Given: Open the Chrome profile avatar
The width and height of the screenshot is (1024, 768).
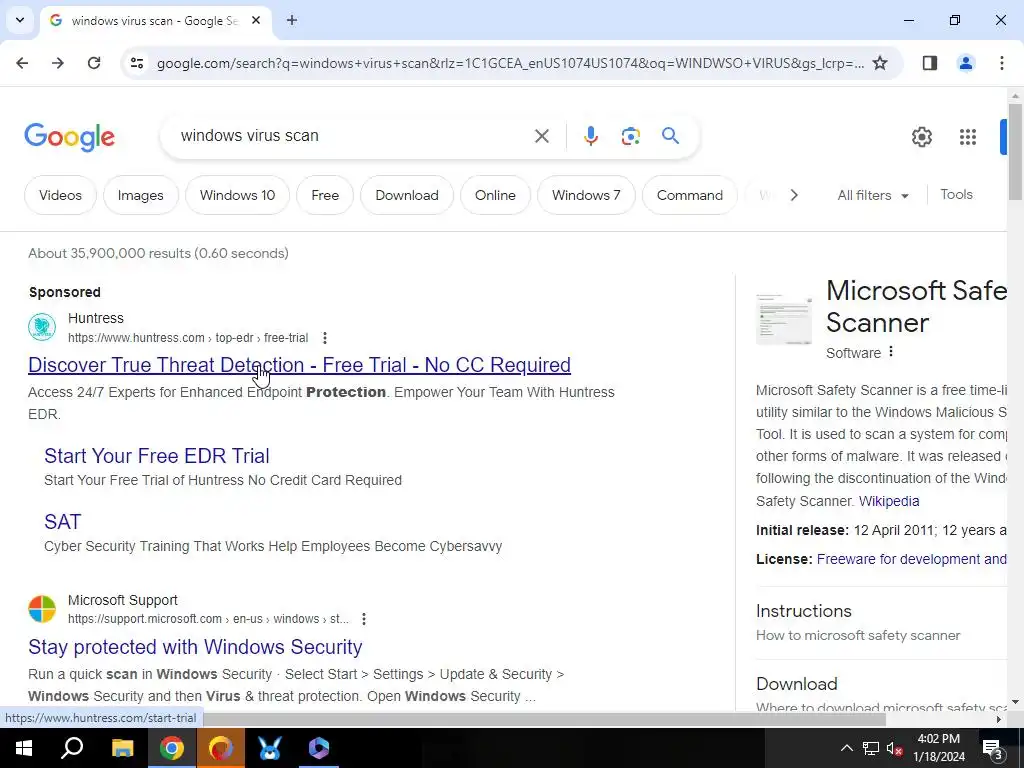Looking at the screenshot, I should click(x=966, y=63).
